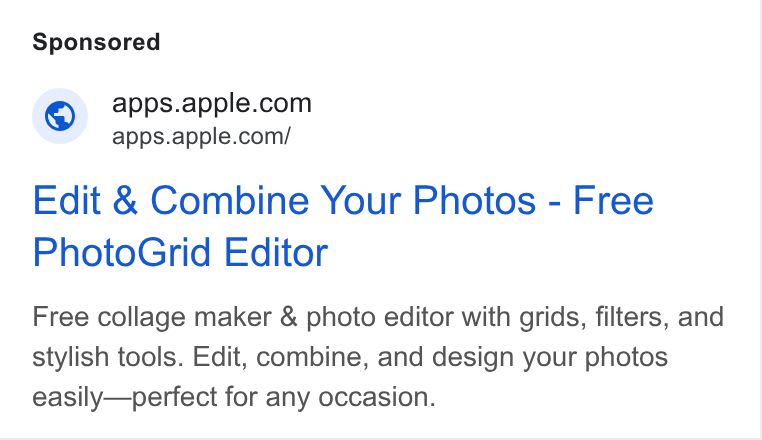The height and width of the screenshot is (440, 762).
Task: Click the word 'Edit' starting the headline
Action: pyautogui.click(x=67, y=200)
